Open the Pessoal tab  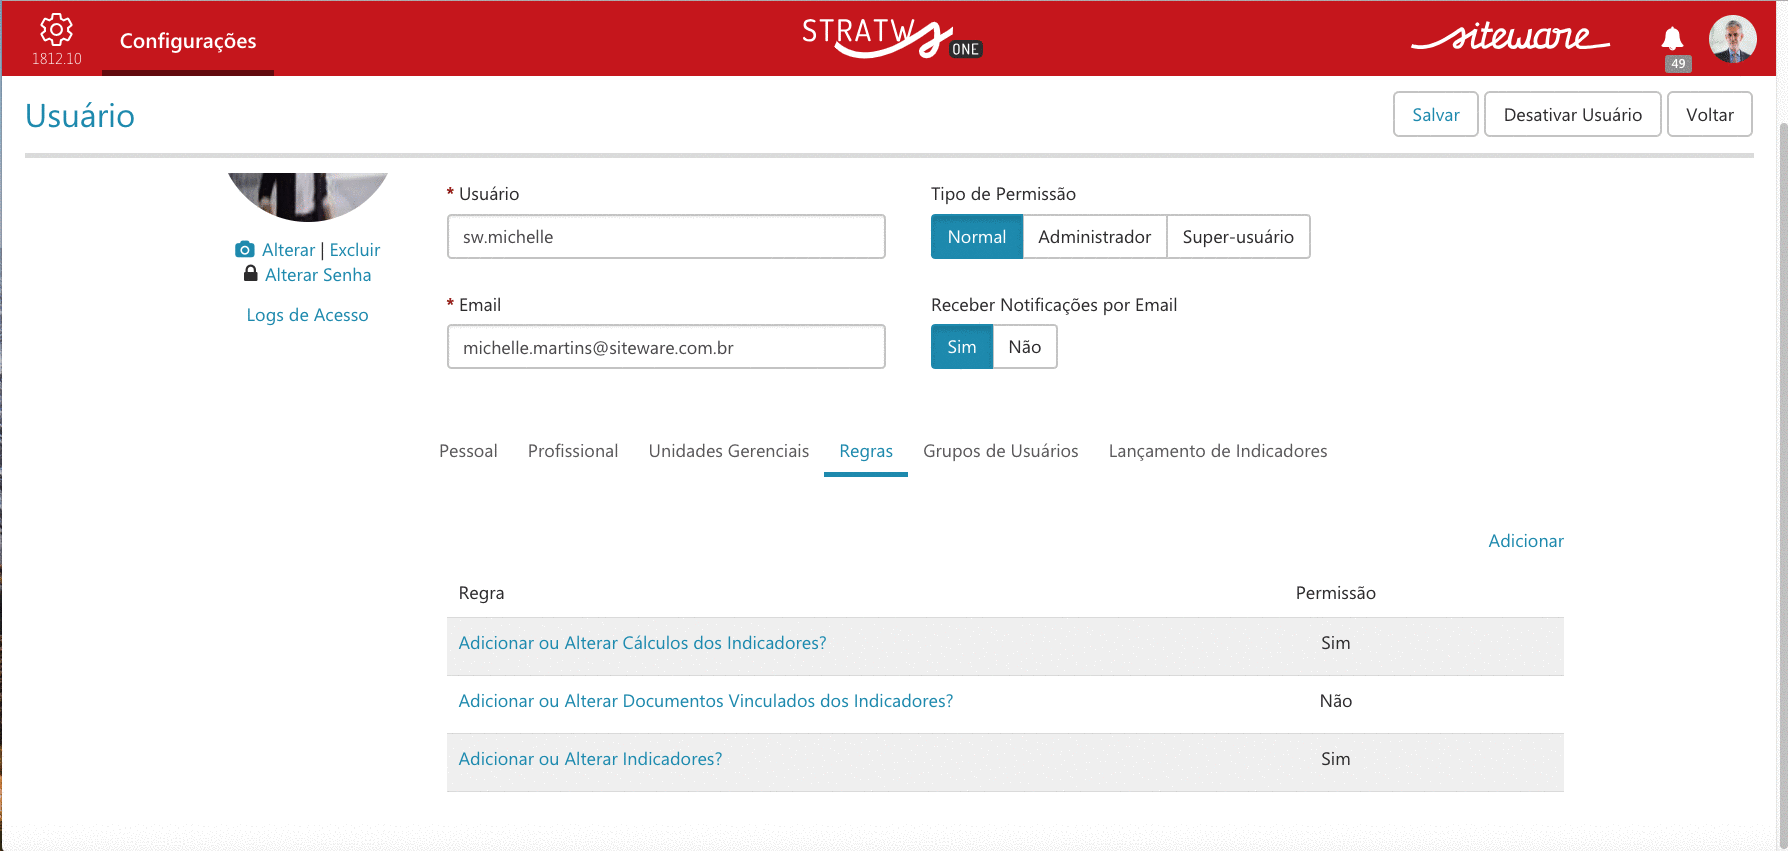(468, 451)
